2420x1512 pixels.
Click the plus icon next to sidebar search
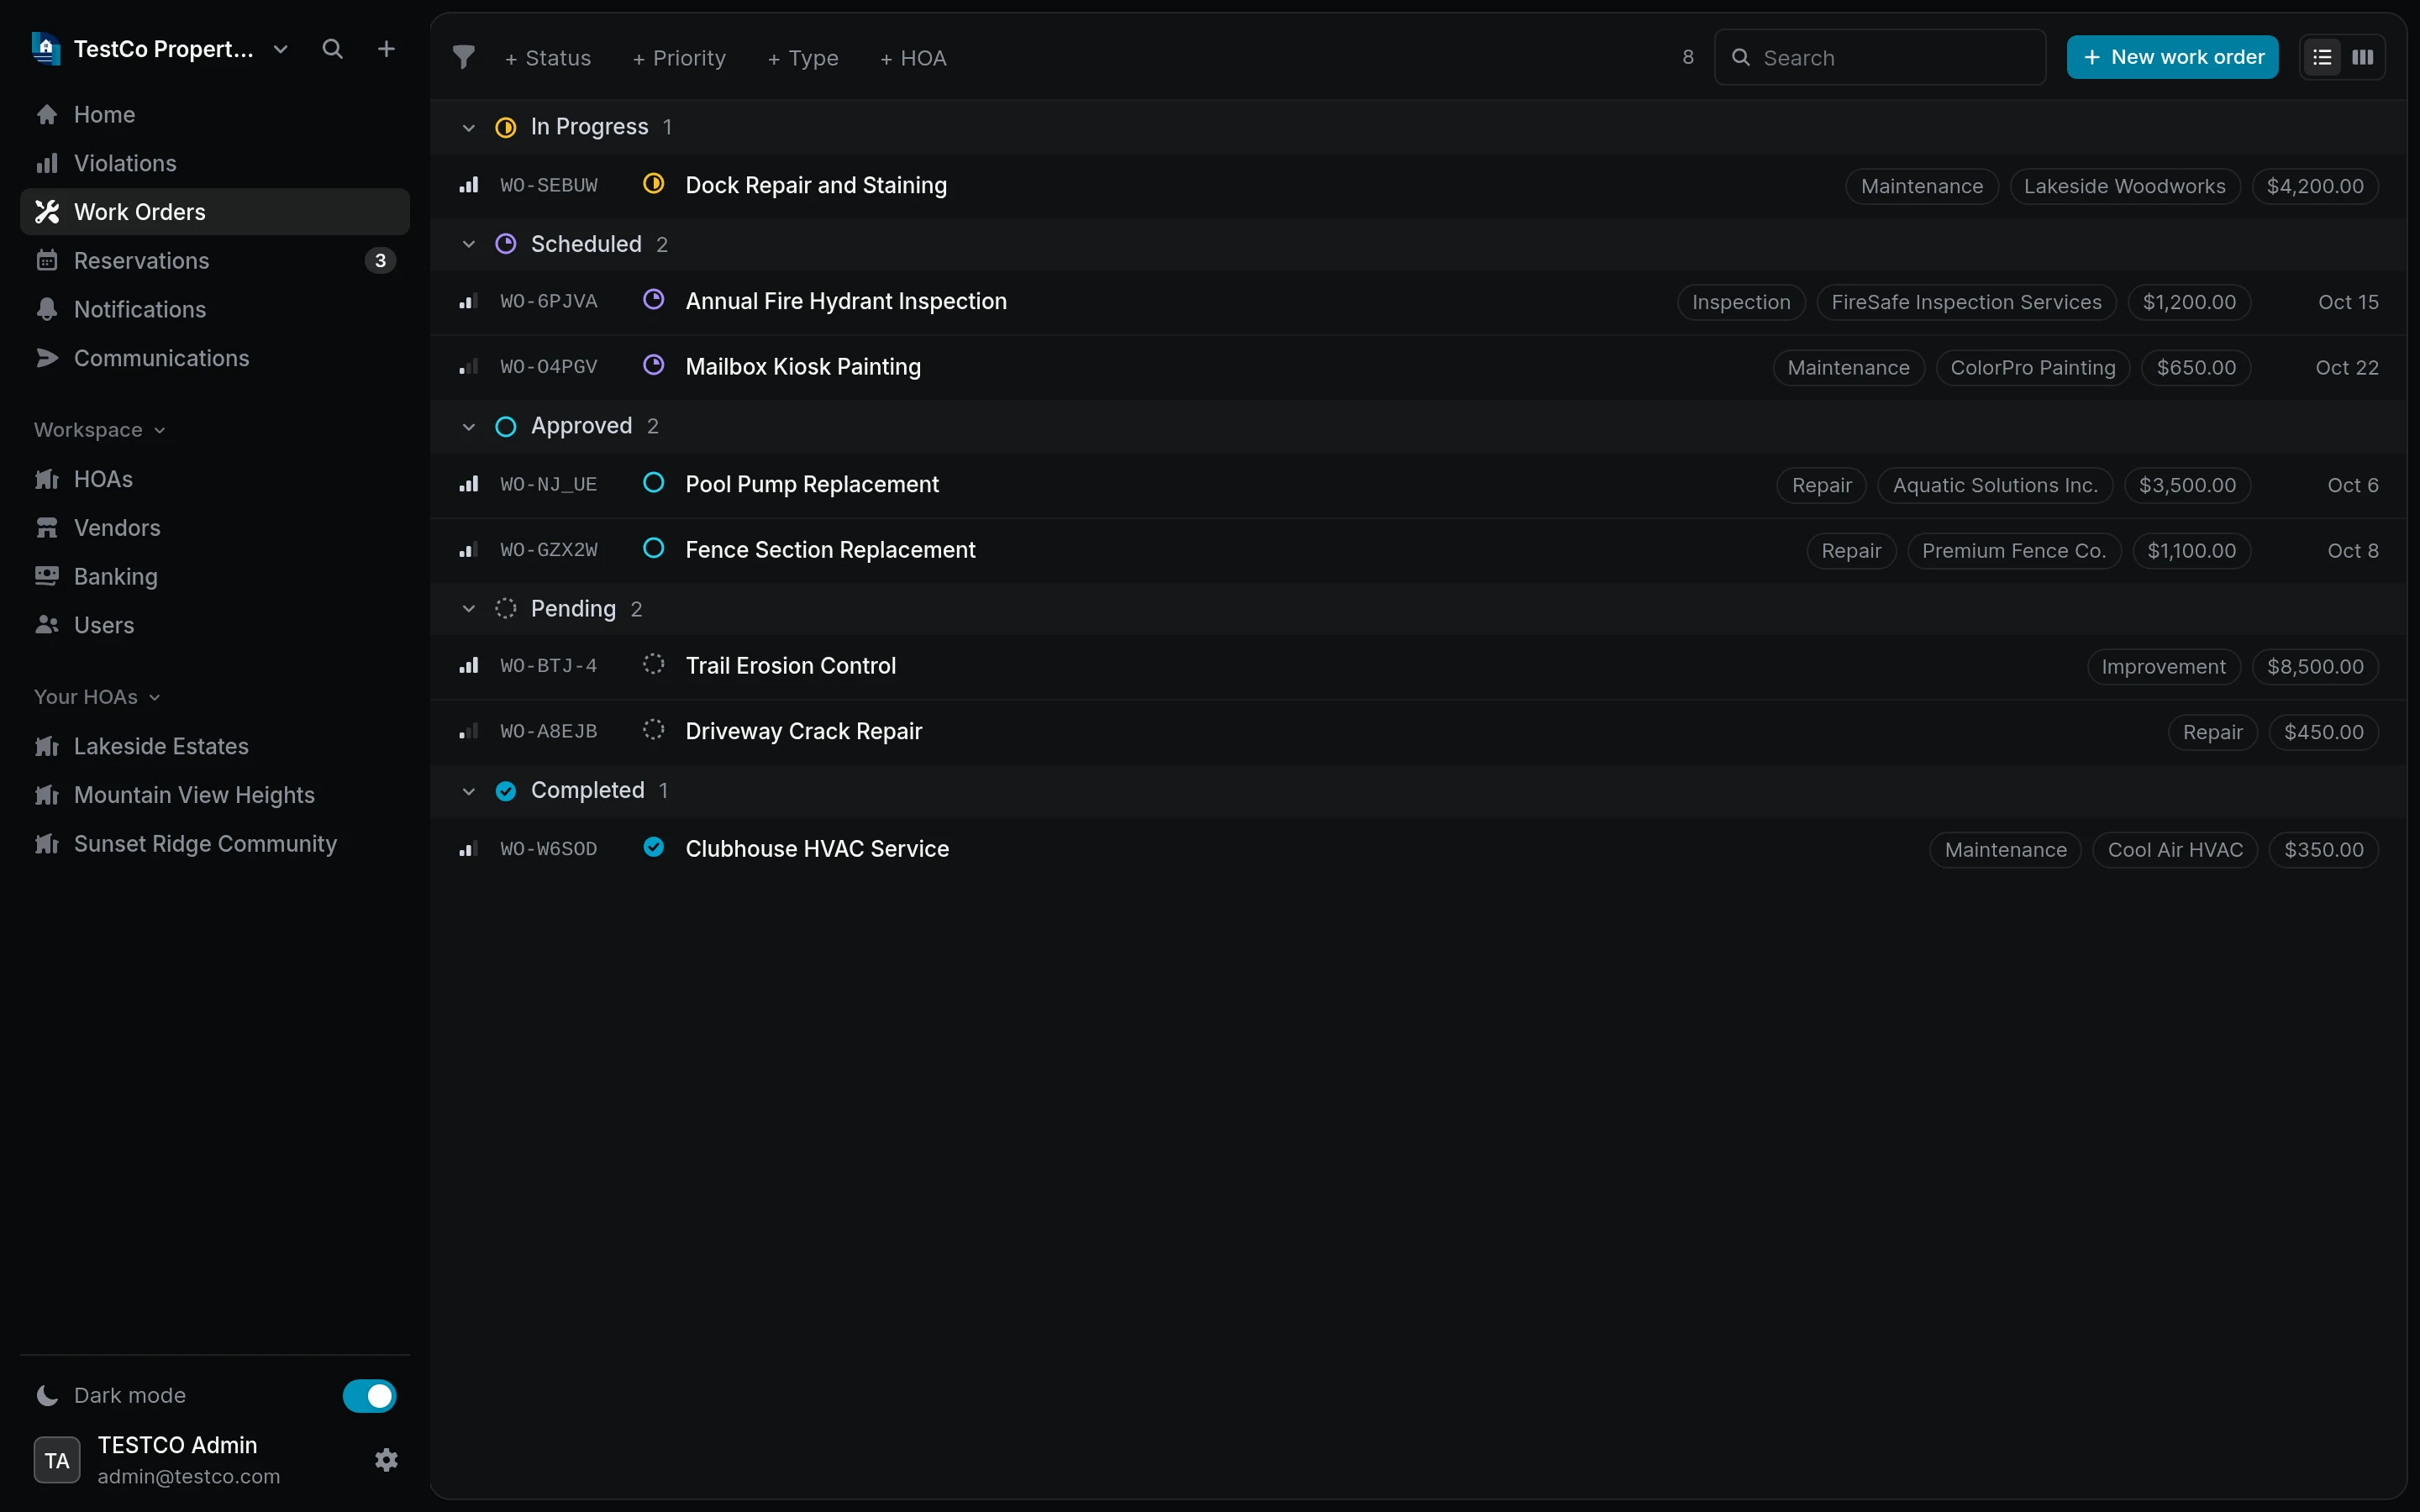coord(386,49)
